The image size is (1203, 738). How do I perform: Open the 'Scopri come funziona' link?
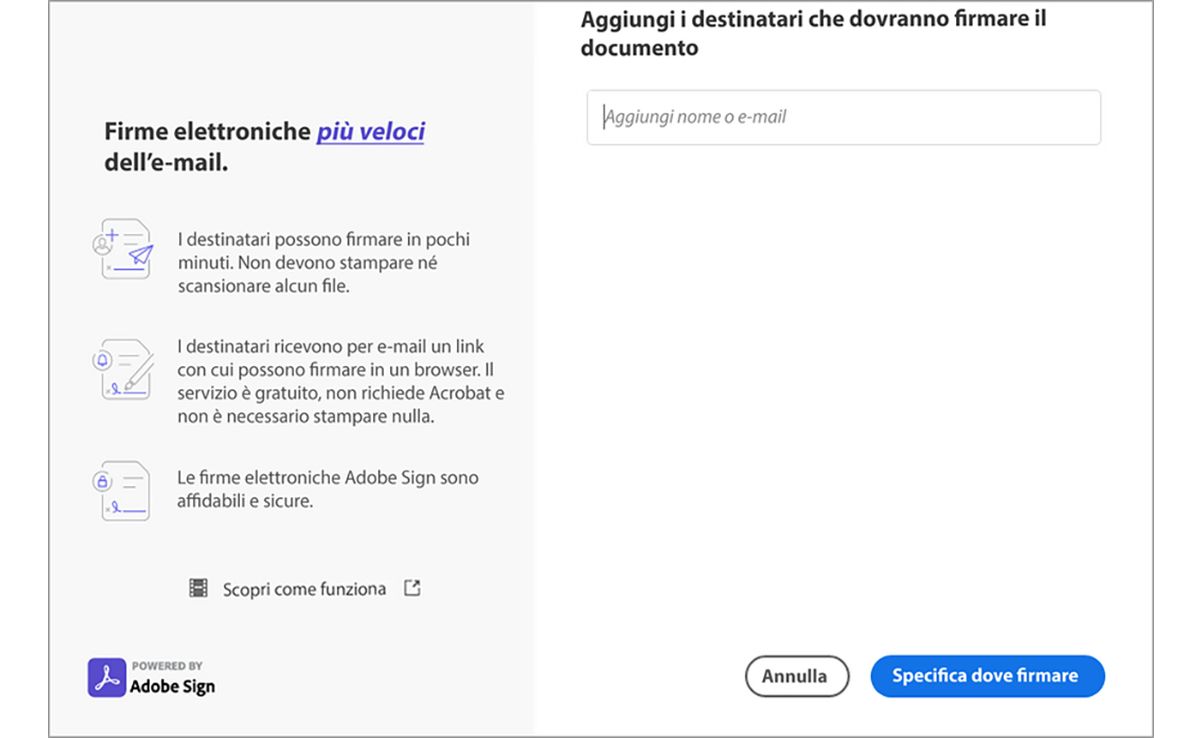(x=304, y=589)
